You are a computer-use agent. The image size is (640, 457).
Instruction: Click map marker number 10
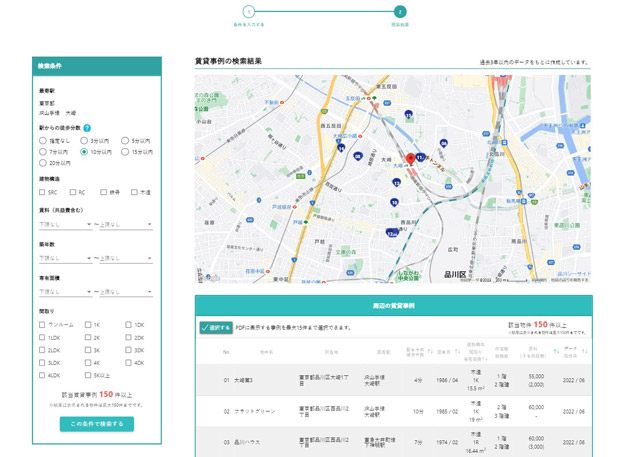coord(394,202)
